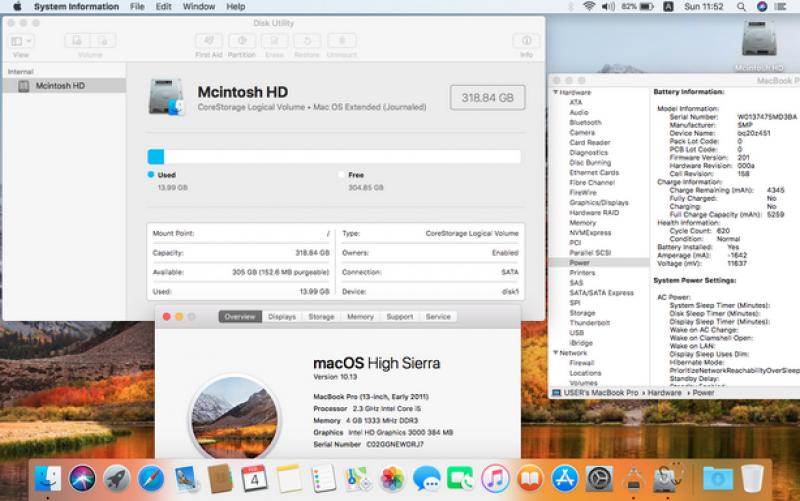
Task: Open the Trash in the Dock
Action: tap(752, 479)
